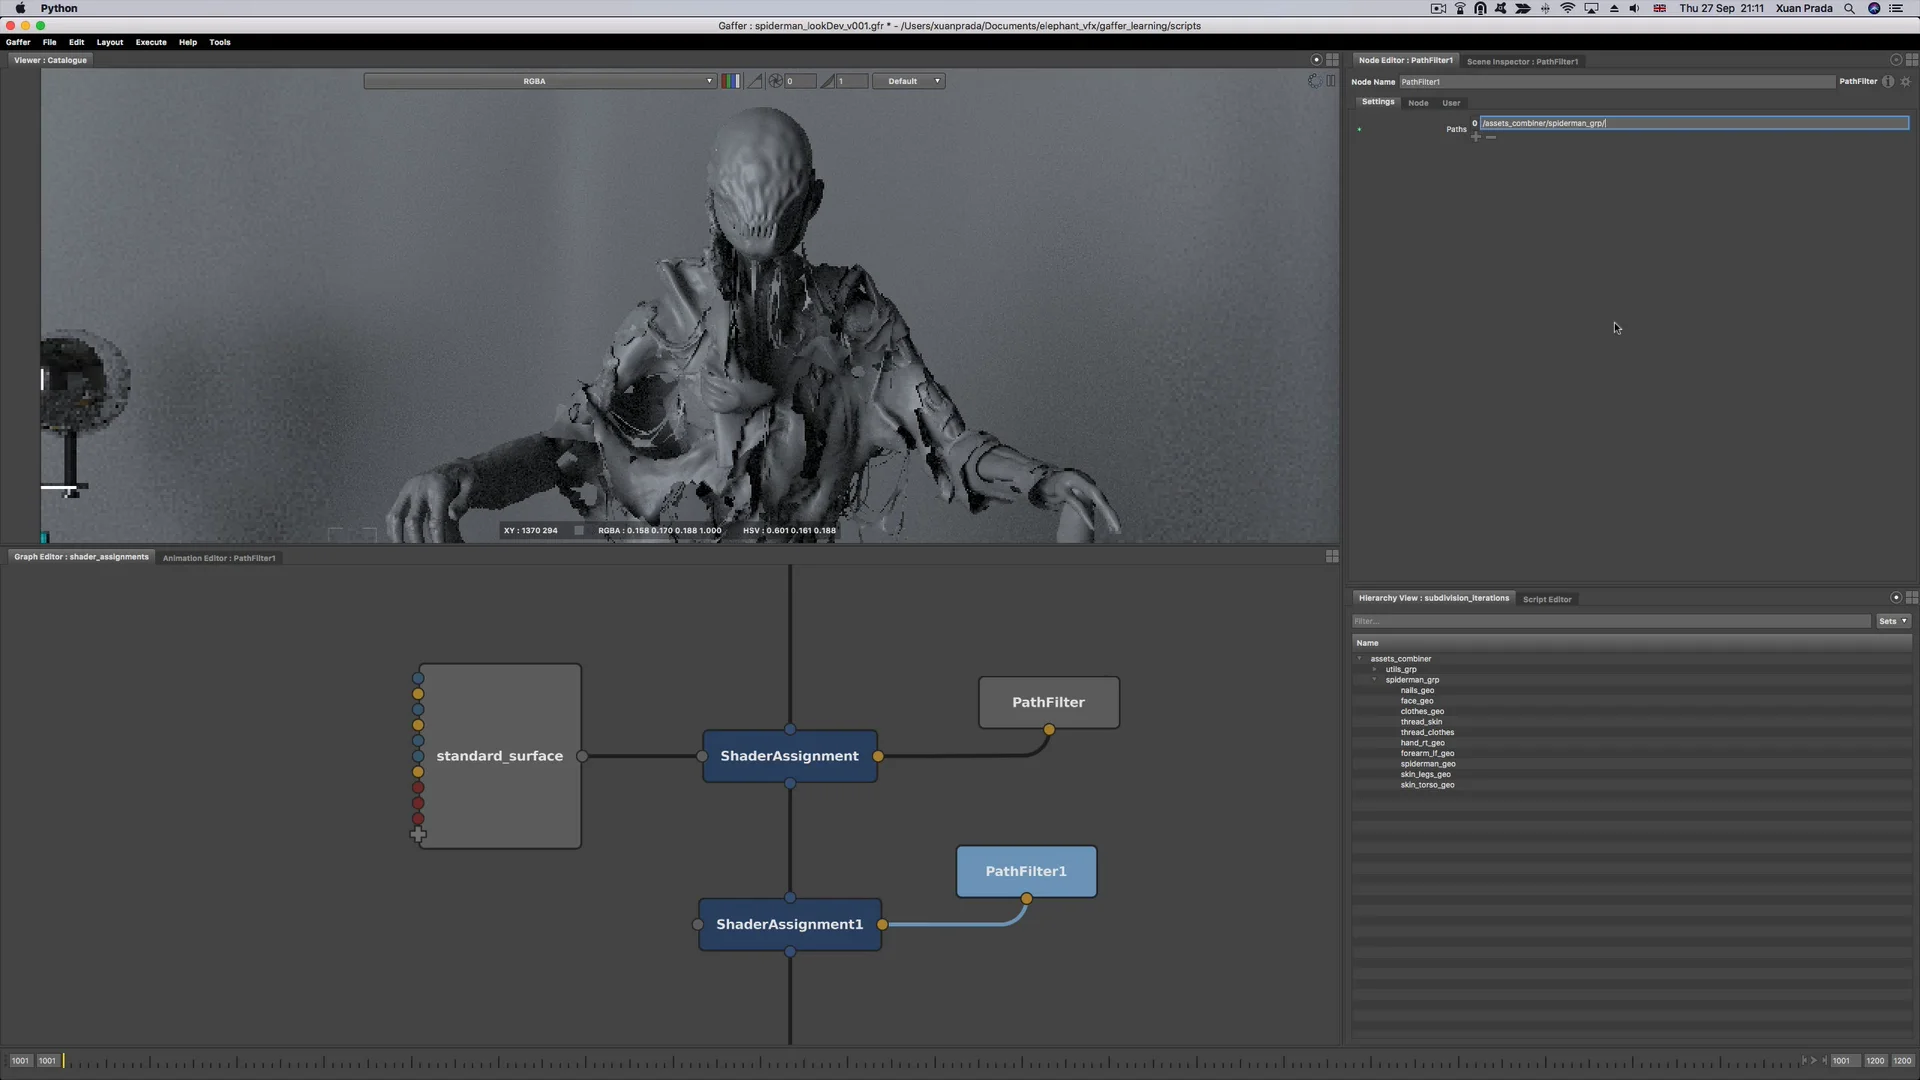
Task: Select the ShaderAssignment1 node
Action: 790,924
